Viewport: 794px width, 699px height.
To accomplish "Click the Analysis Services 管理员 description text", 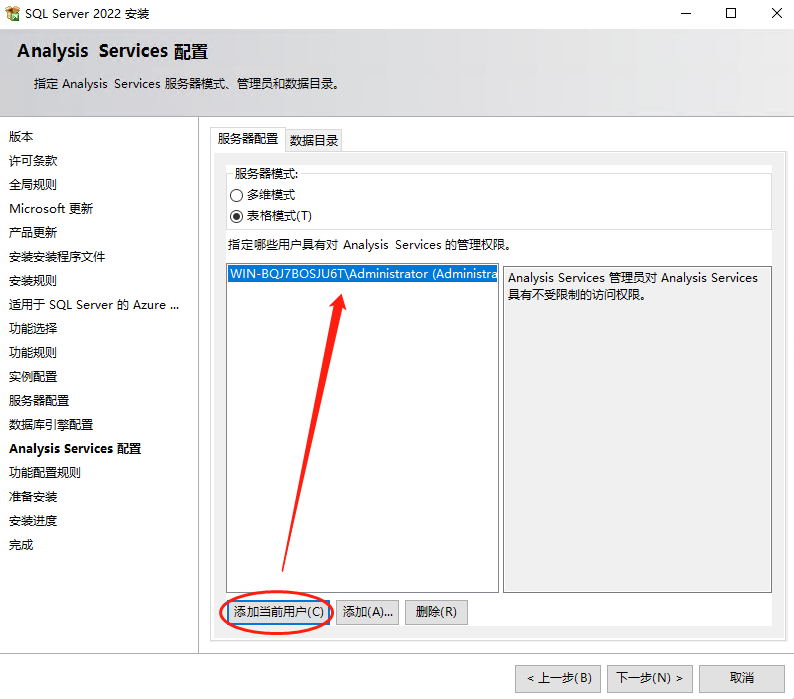I will point(632,286).
